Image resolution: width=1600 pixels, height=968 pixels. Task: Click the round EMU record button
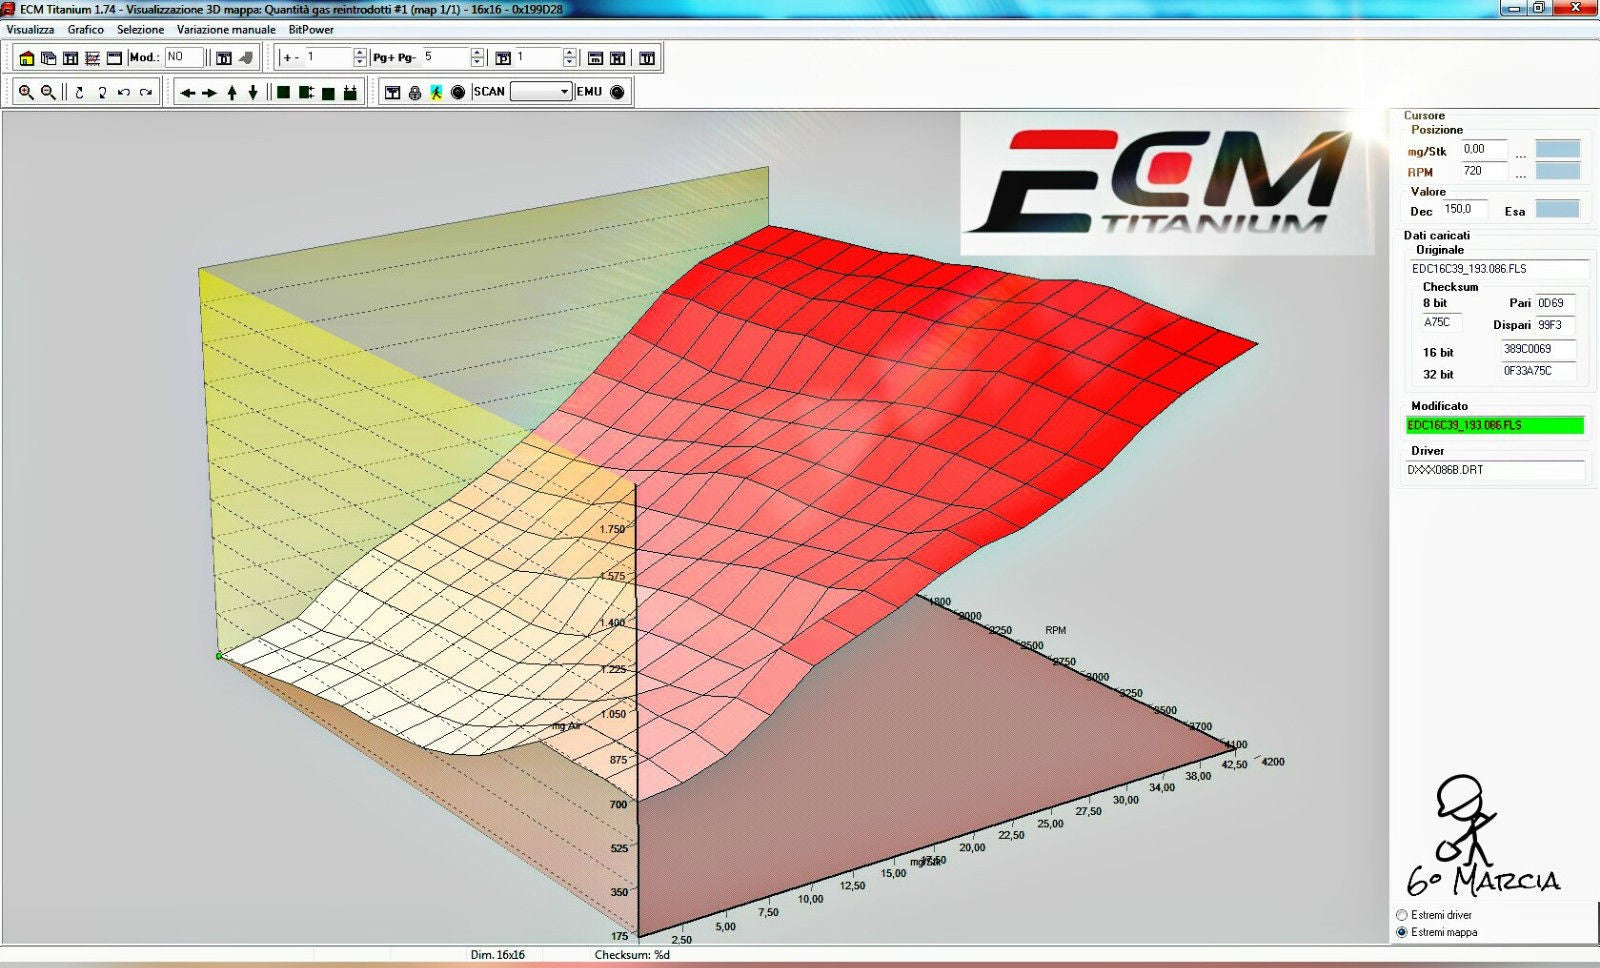pos(617,92)
